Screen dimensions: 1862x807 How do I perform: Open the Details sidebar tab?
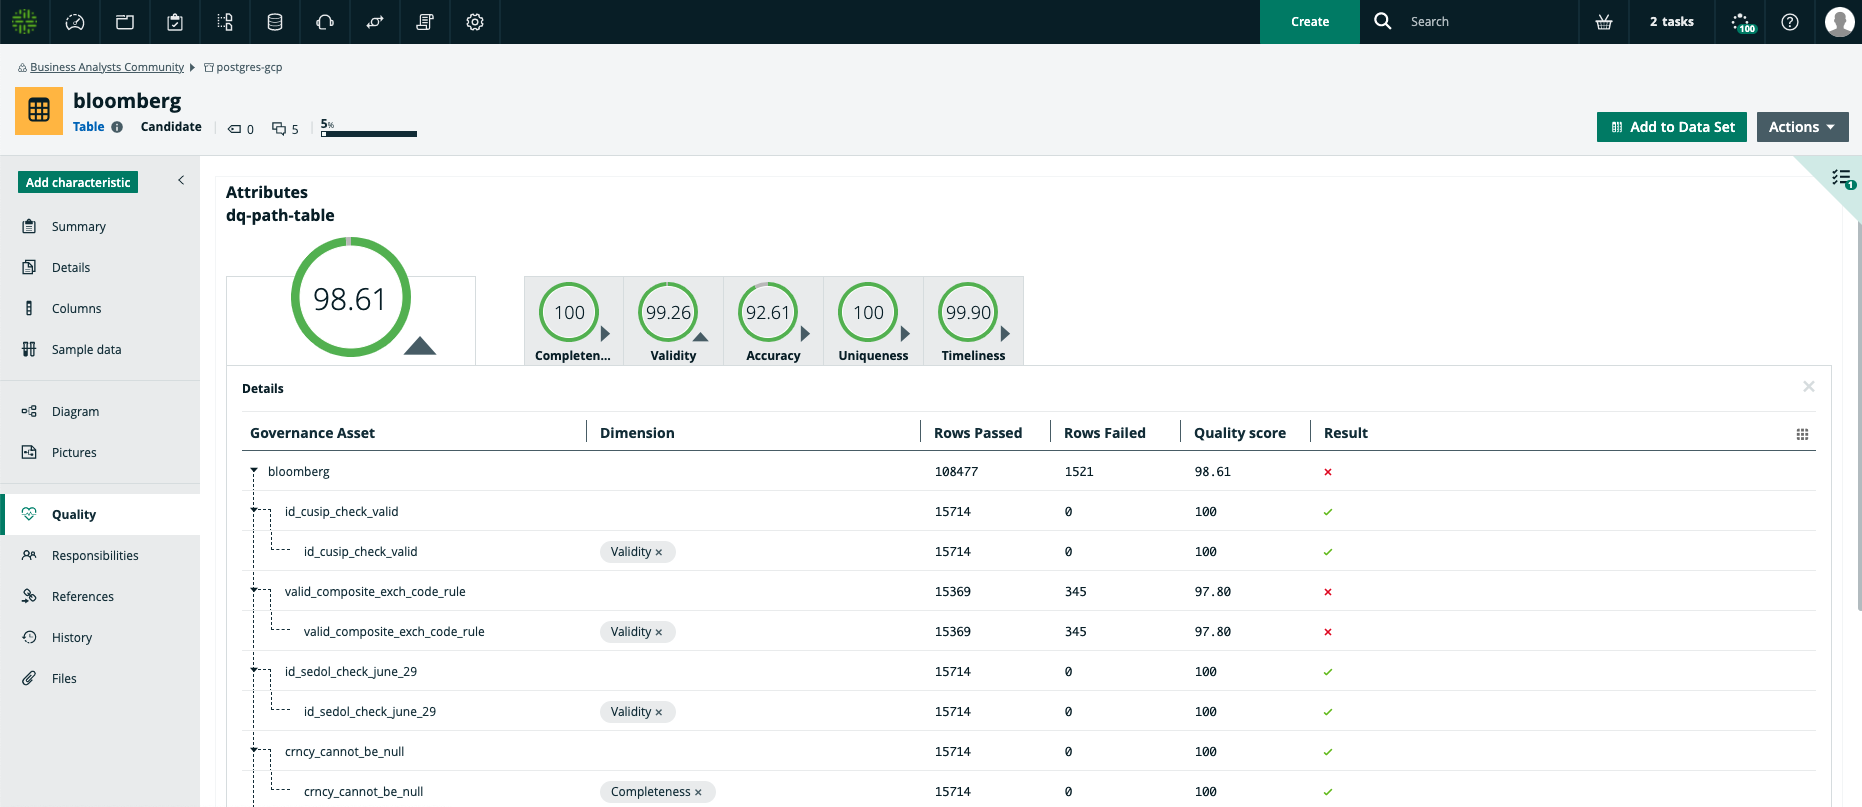[x=100, y=268]
